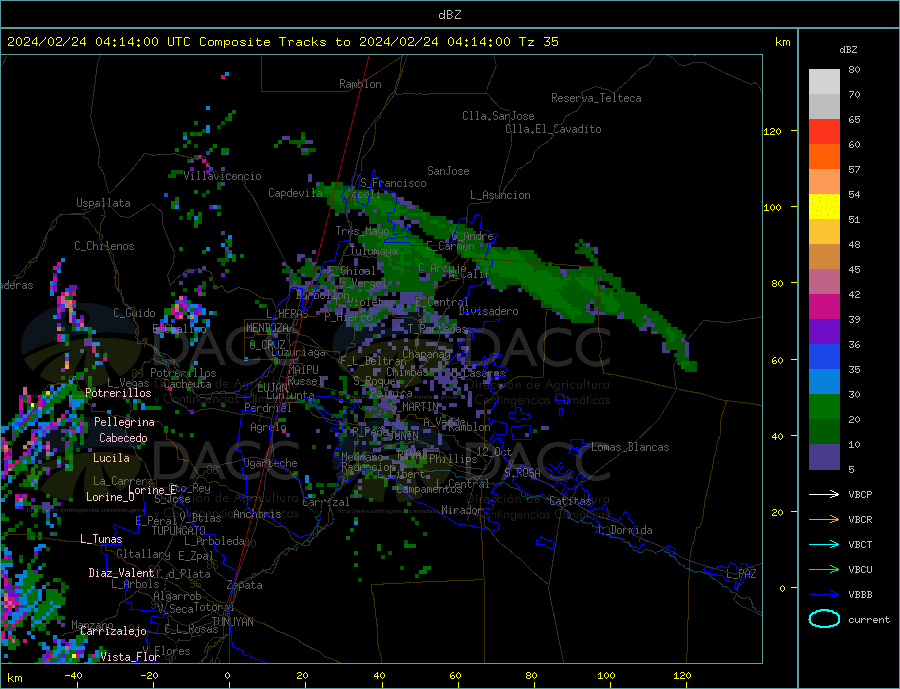The width and height of the screenshot is (900, 689).
Task: Click the '-40' tick on bottom axis
Action: pos(73,676)
